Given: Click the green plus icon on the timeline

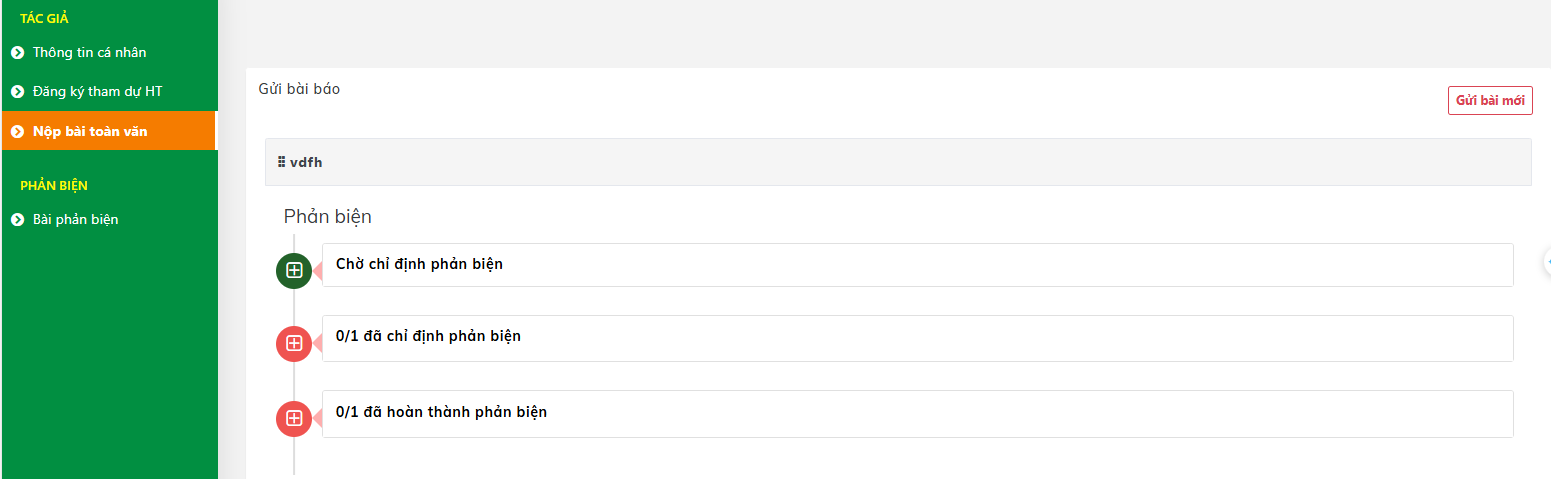Looking at the screenshot, I should (294, 270).
